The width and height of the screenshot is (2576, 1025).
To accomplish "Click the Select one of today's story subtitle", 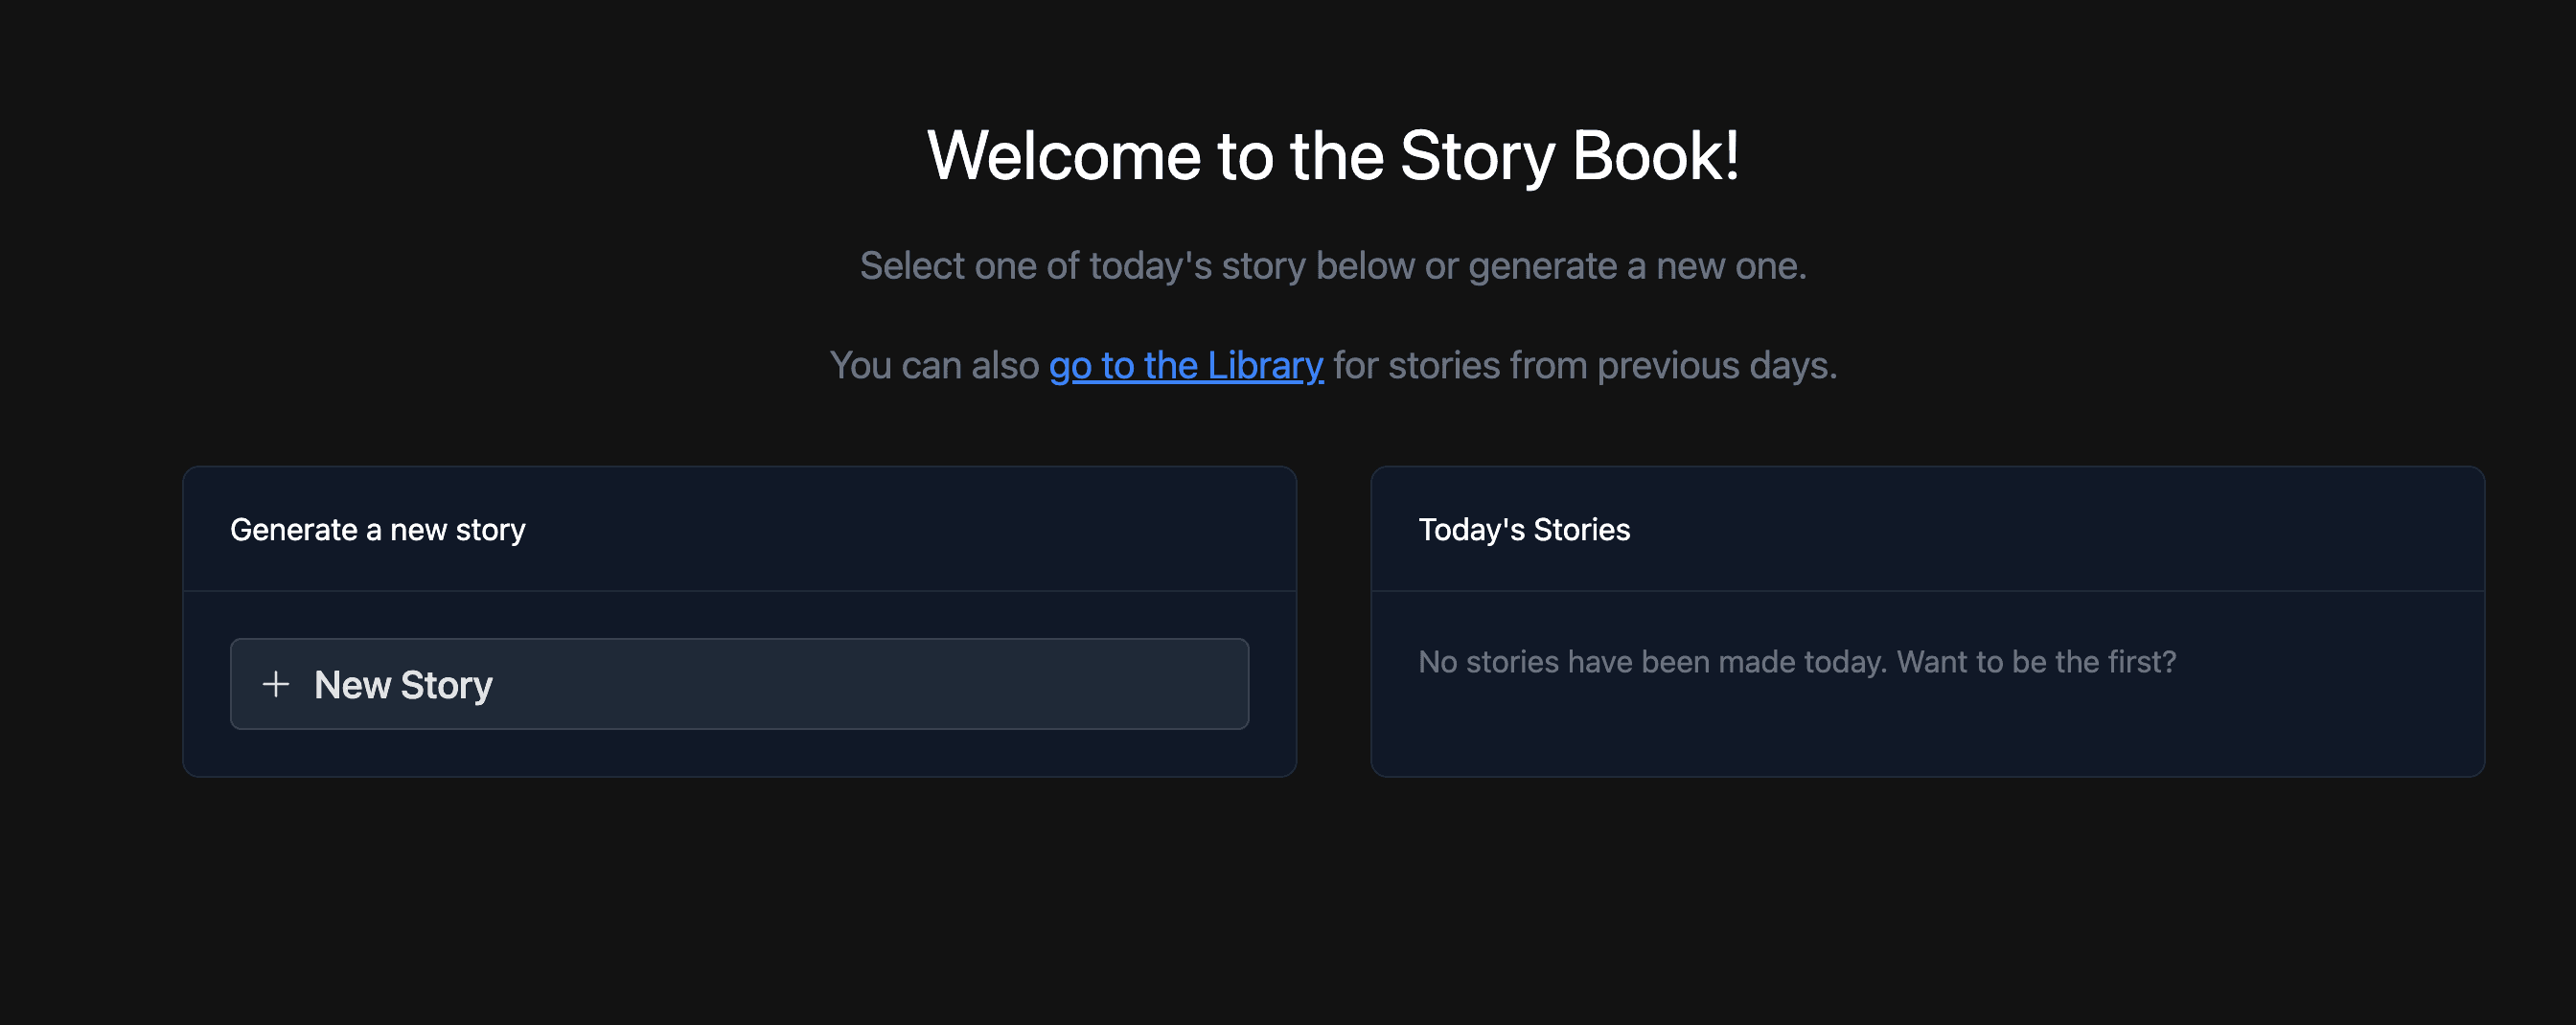I will coord(1333,266).
